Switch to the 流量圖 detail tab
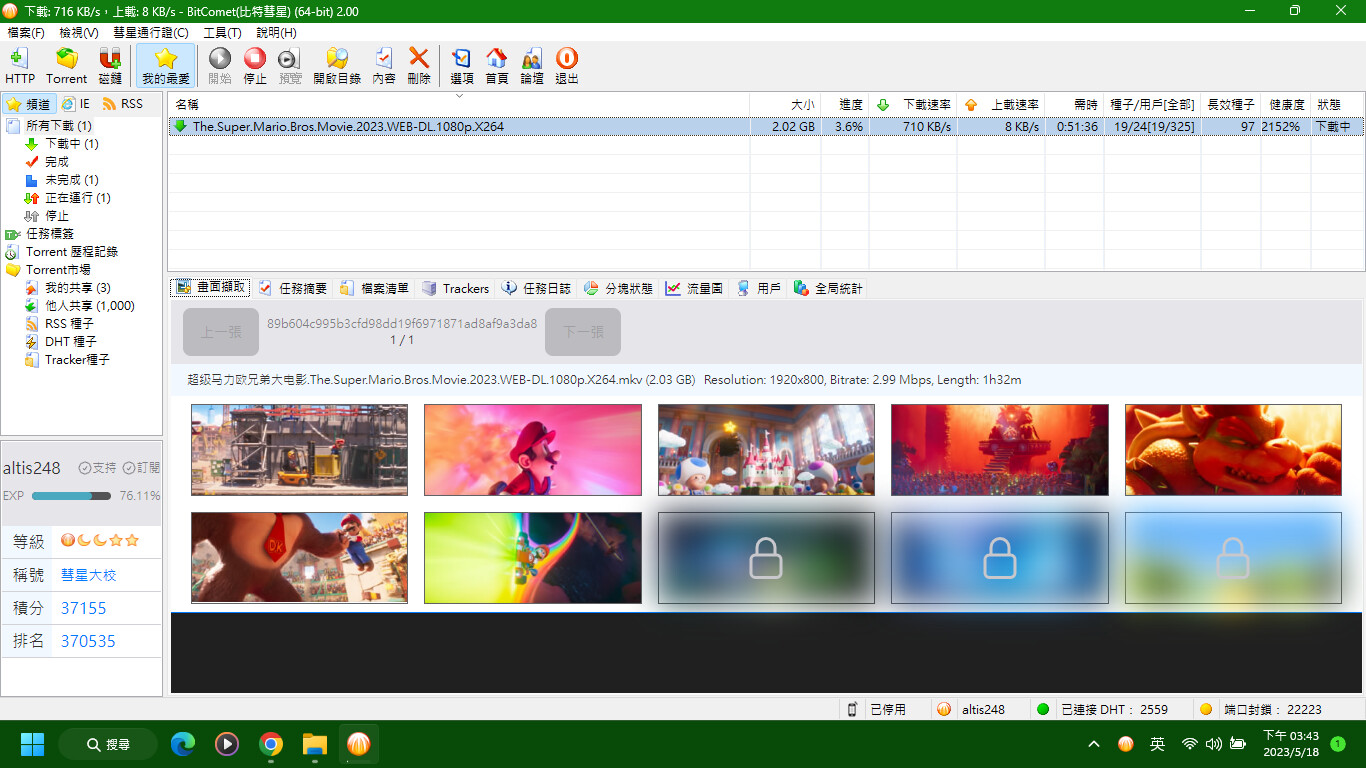This screenshot has height=768, width=1366. point(694,288)
